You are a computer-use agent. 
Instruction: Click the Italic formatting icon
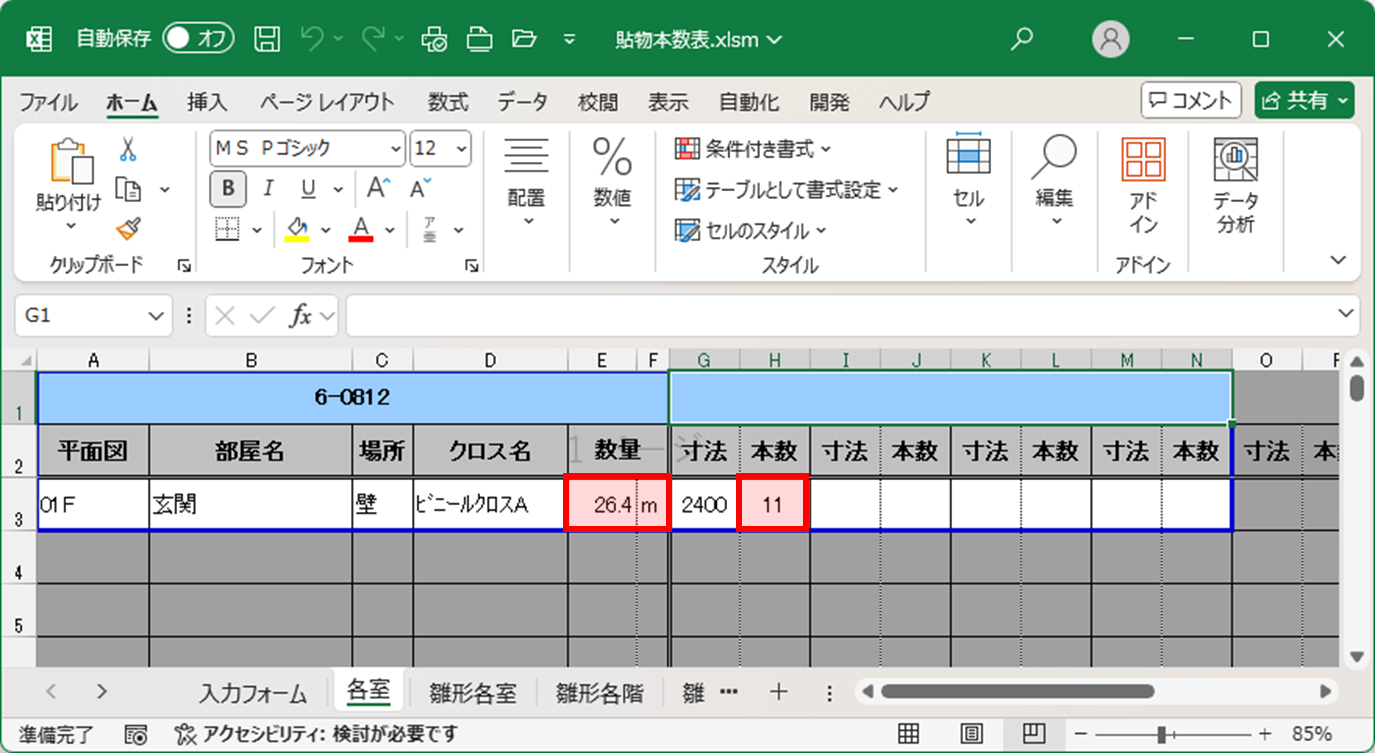click(x=268, y=189)
